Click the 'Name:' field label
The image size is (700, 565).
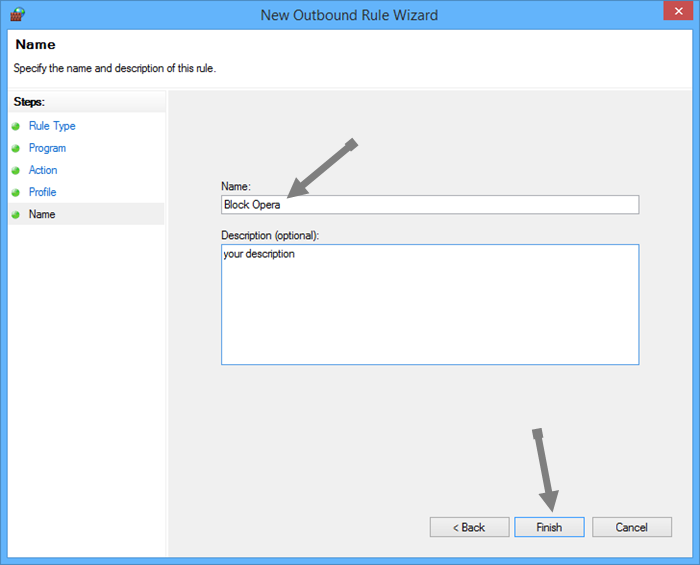click(236, 186)
